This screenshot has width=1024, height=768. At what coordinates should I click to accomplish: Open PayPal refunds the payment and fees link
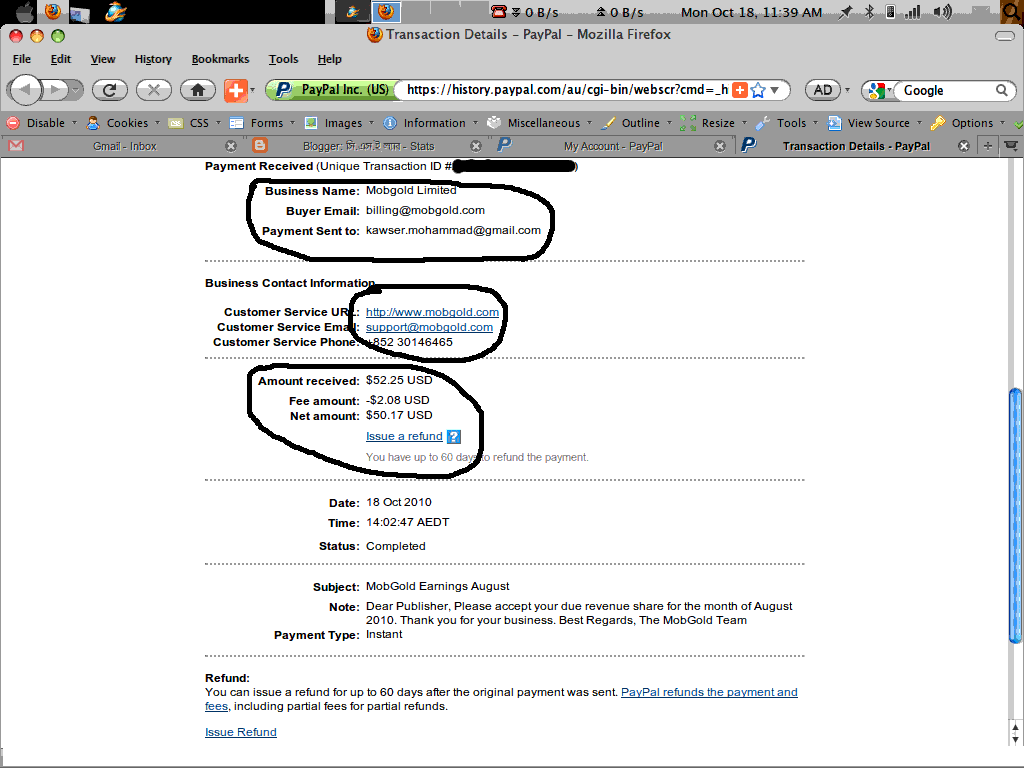709,692
